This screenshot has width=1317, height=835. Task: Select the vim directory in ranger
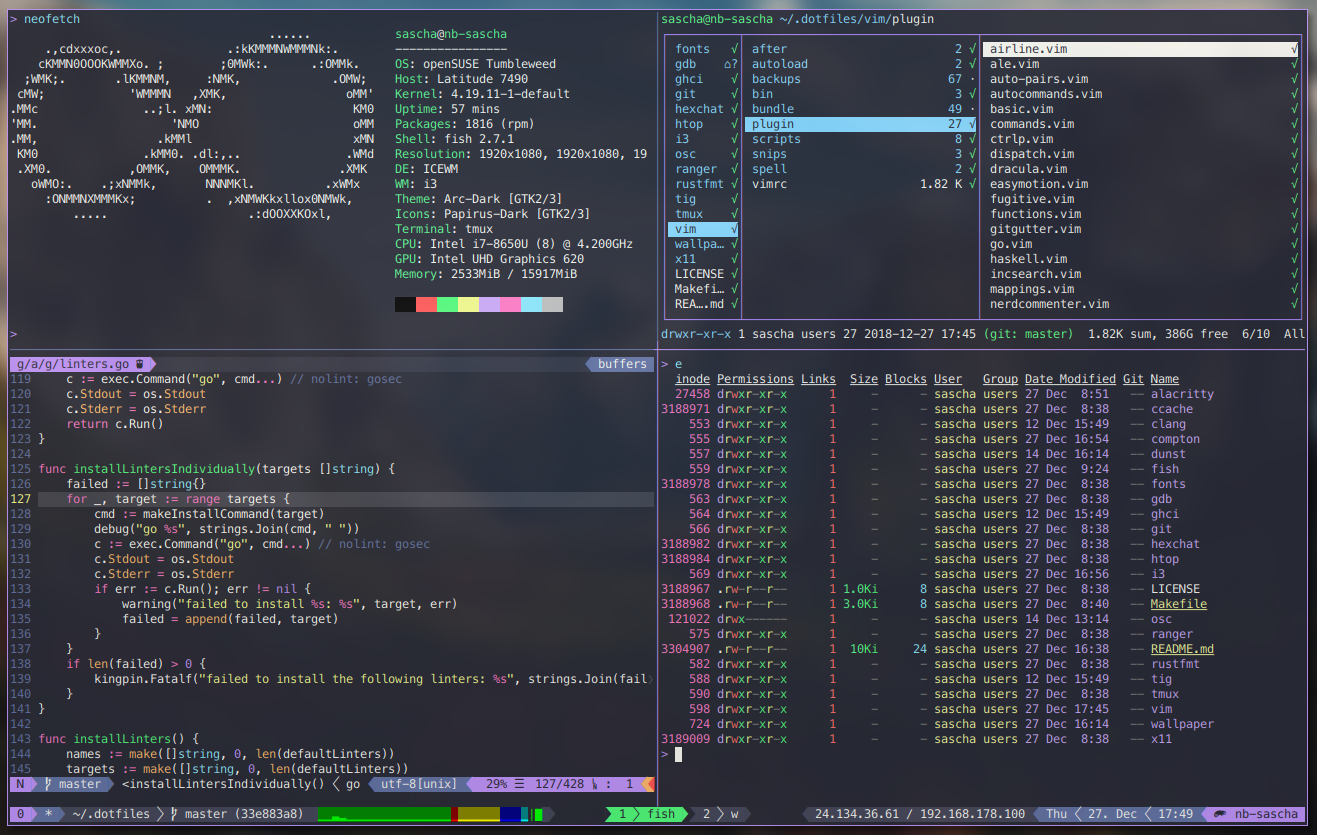pos(704,229)
